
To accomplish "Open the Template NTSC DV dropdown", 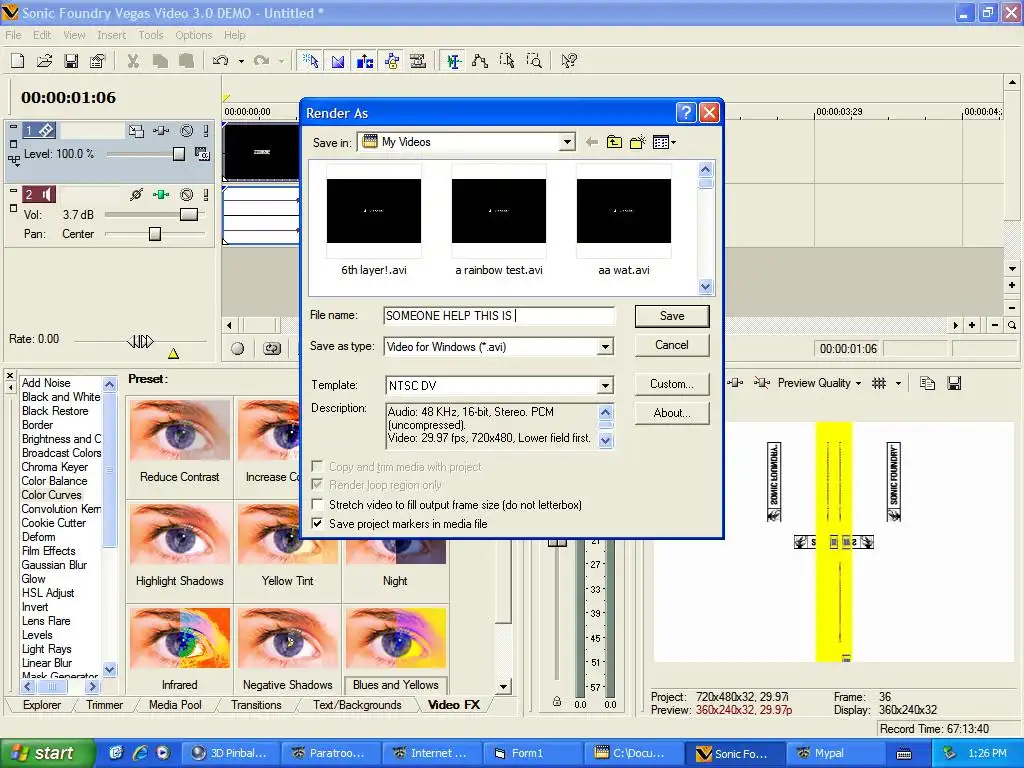I will point(605,385).
